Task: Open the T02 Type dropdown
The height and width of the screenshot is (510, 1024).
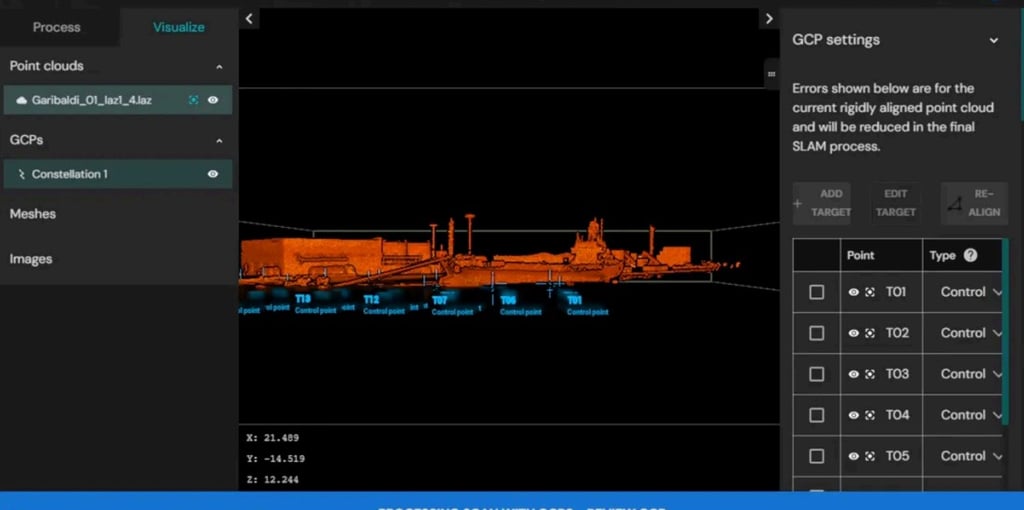Action: pos(970,334)
